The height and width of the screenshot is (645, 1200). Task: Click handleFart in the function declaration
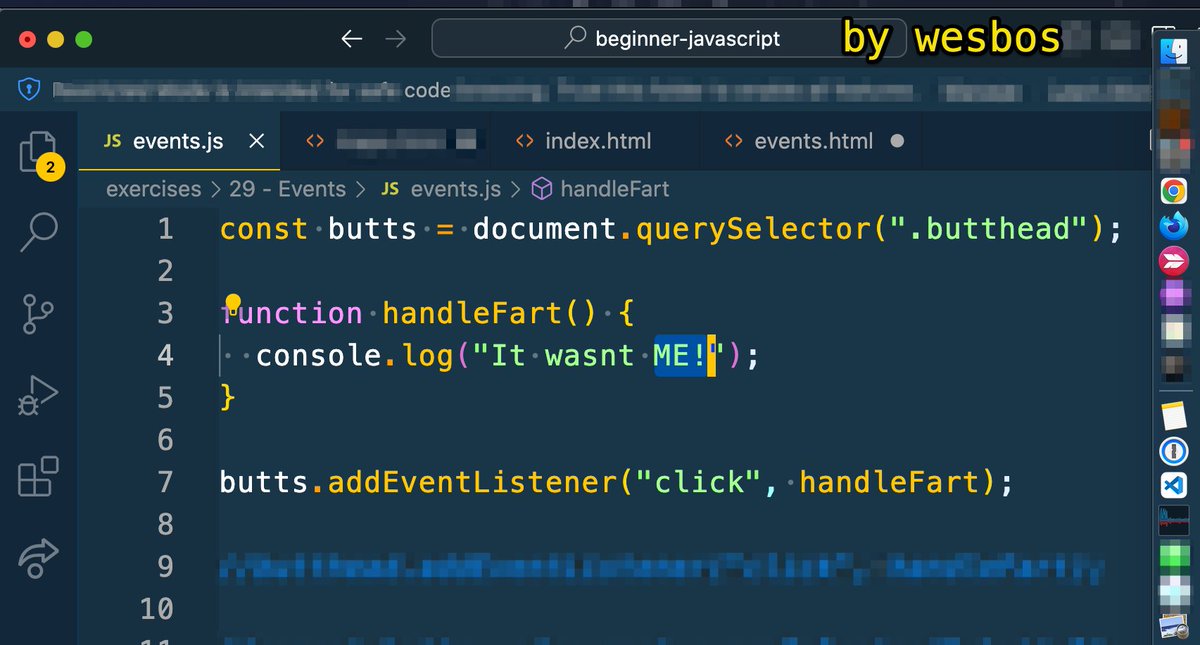click(474, 314)
